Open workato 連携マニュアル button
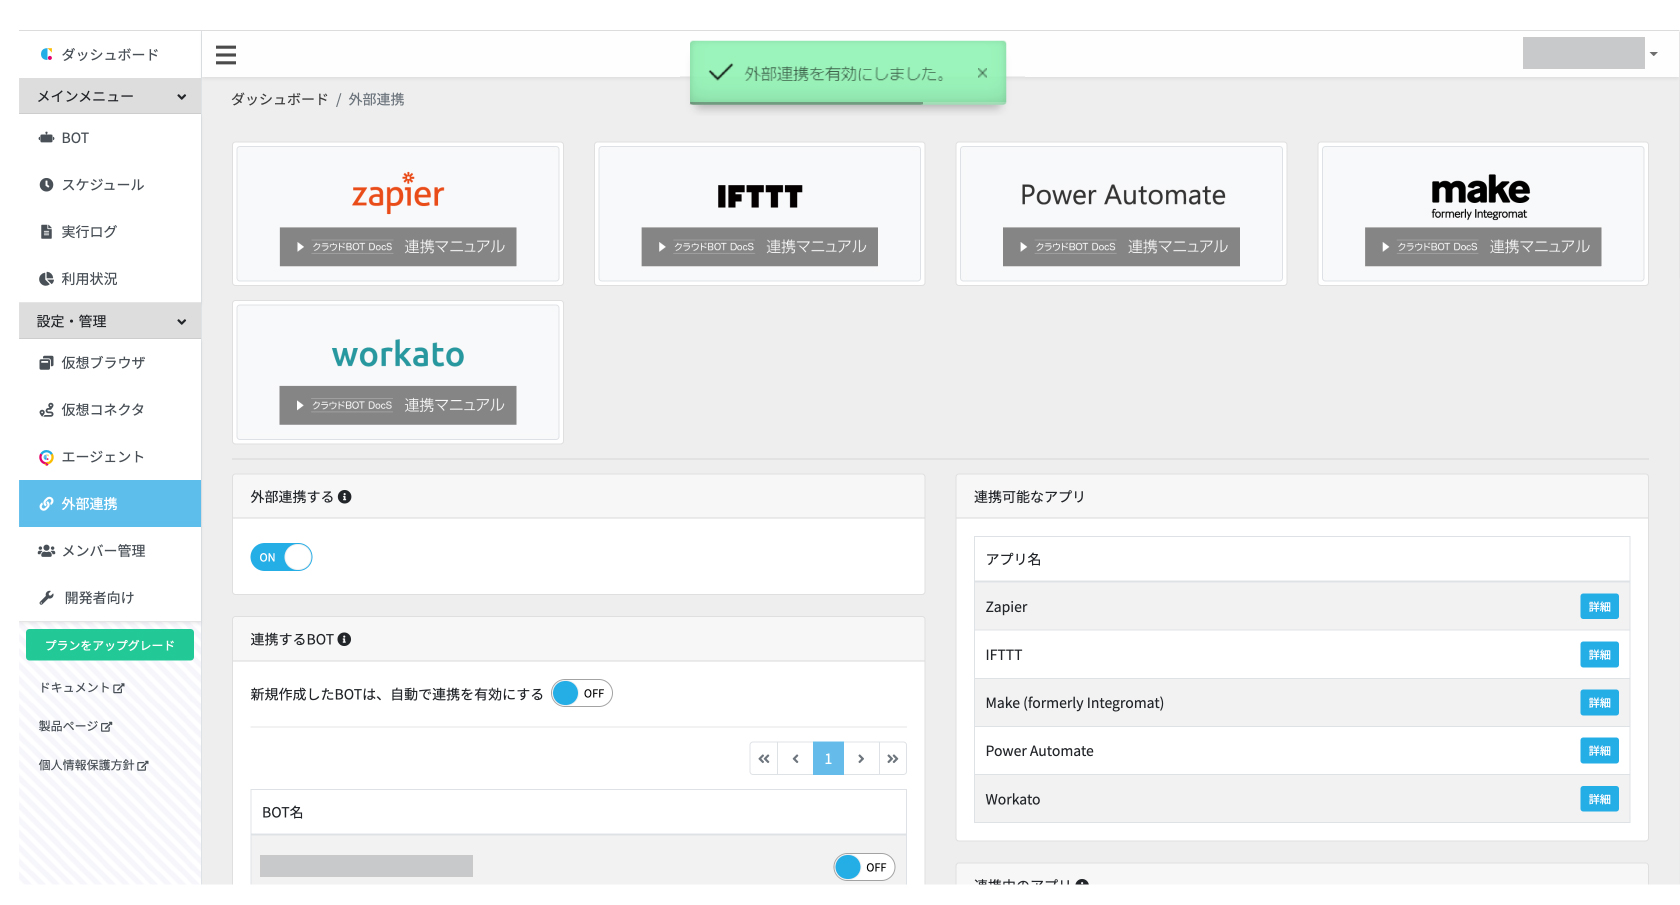The height and width of the screenshot is (905, 1680). tap(398, 405)
